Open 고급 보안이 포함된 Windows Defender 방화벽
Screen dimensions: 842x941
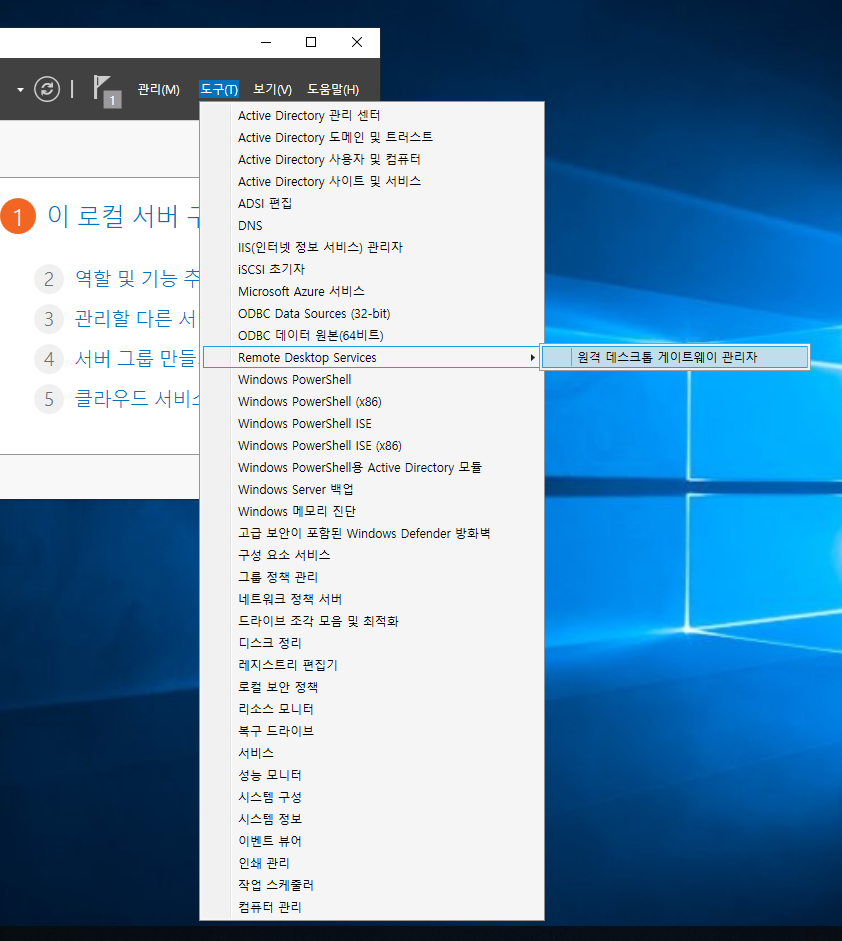pyautogui.click(x=373, y=534)
